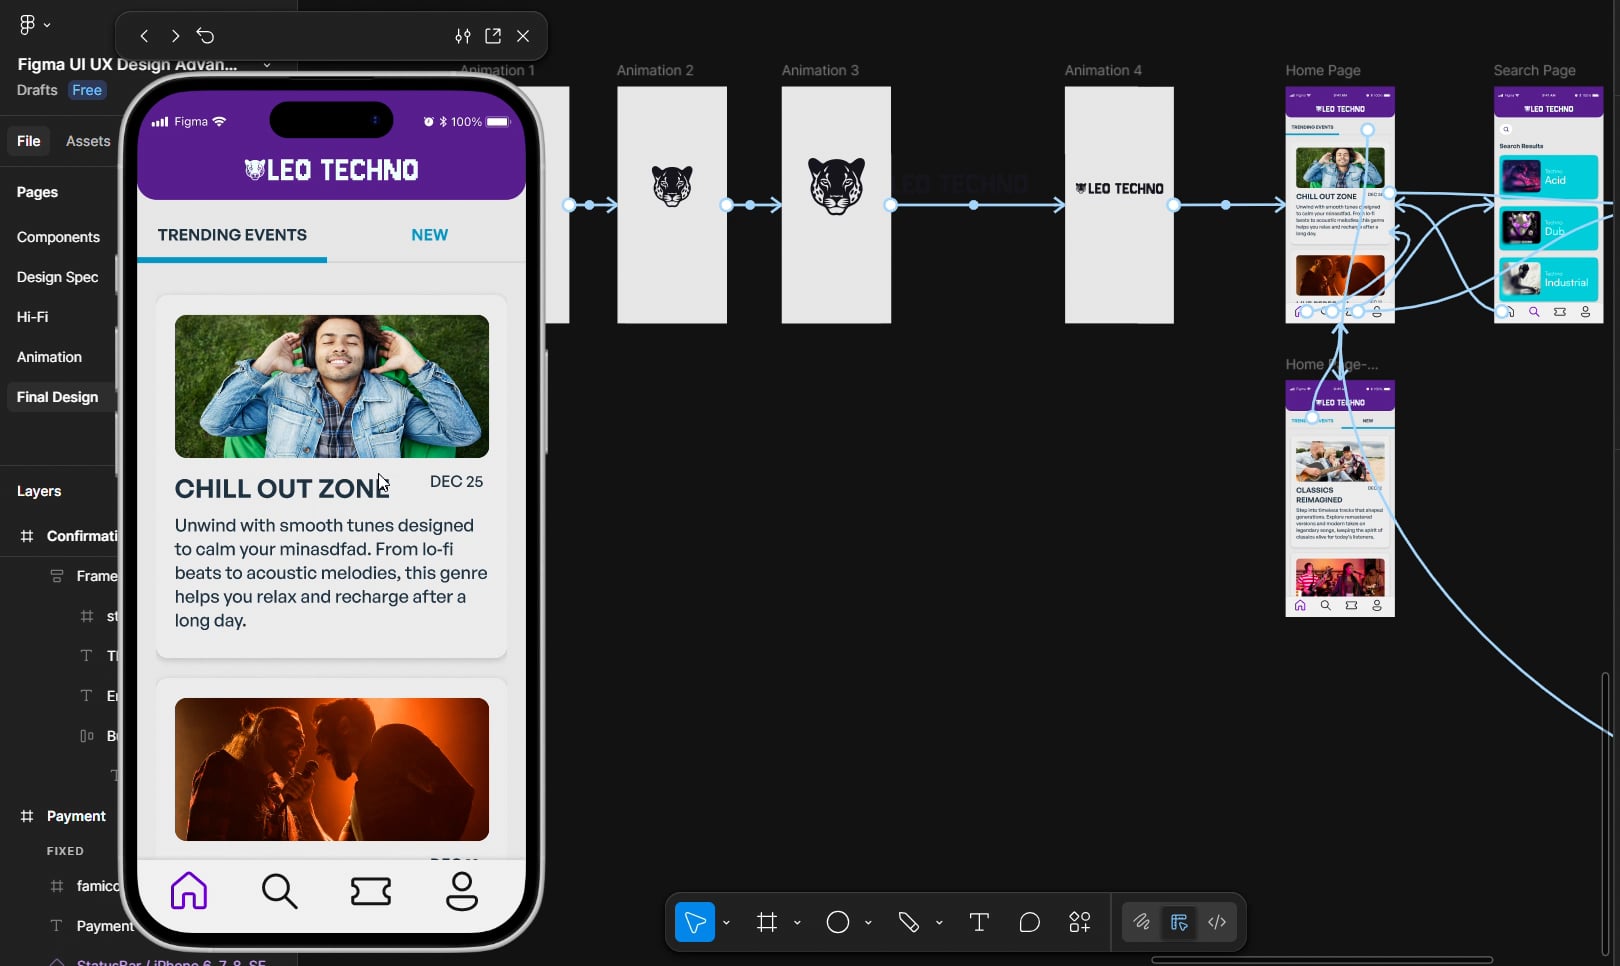Open the Actions menu in the toolbar
Image resolution: width=1620 pixels, height=966 pixels.
[x=1080, y=922]
